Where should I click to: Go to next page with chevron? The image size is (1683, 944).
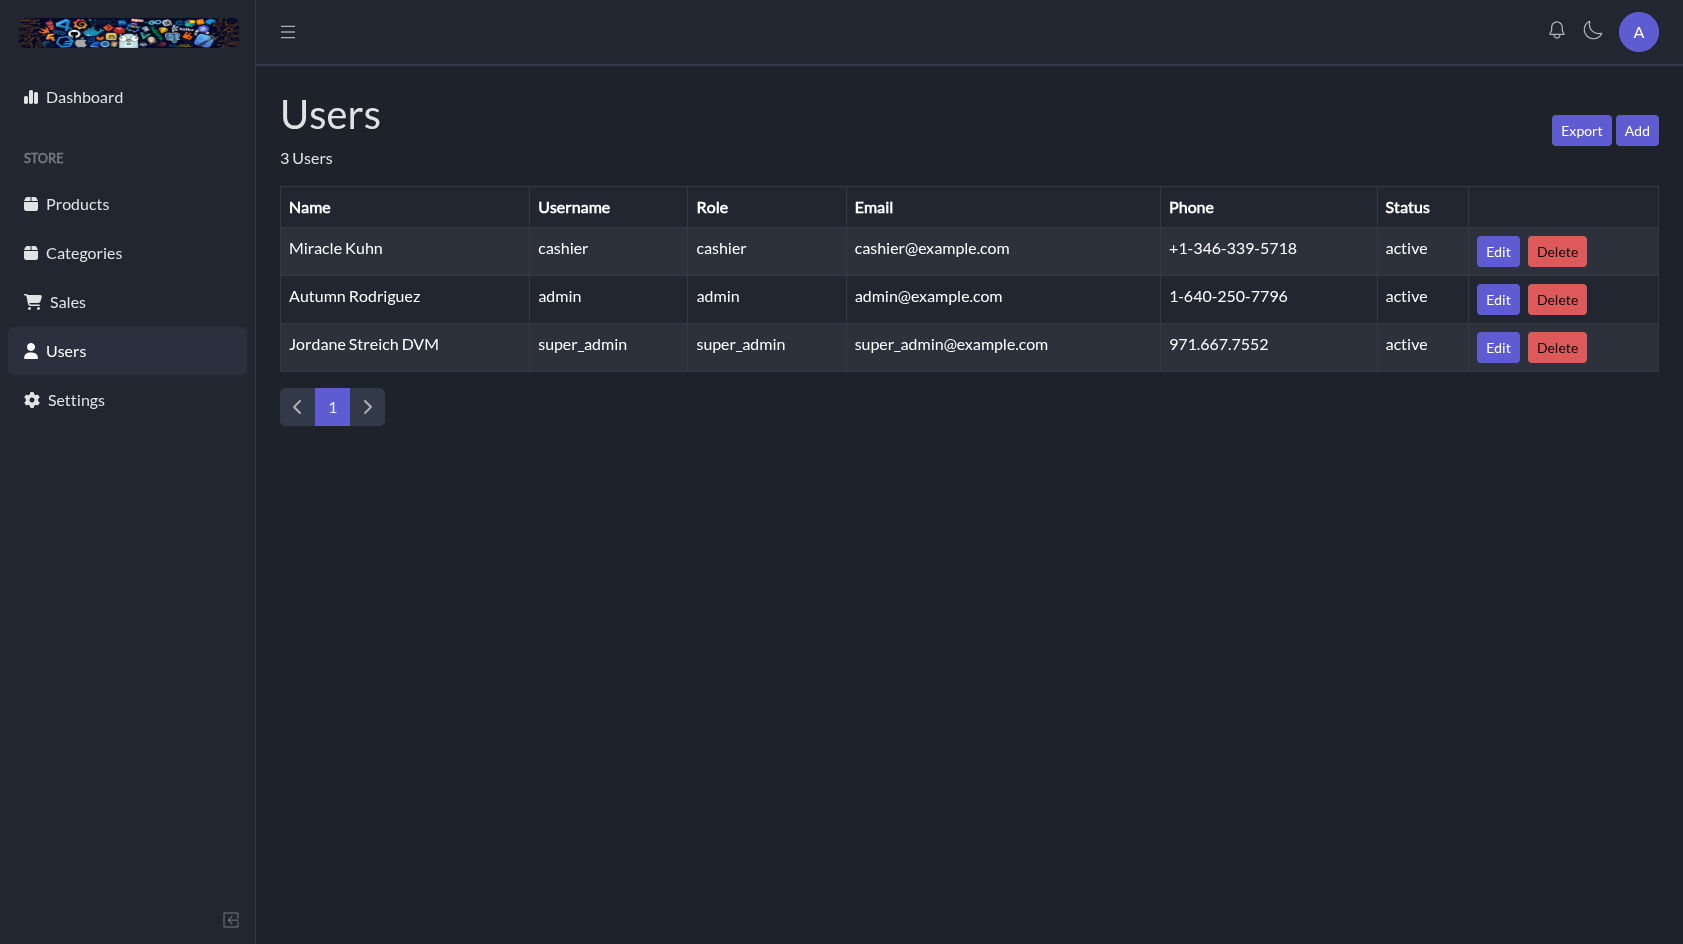(367, 407)
